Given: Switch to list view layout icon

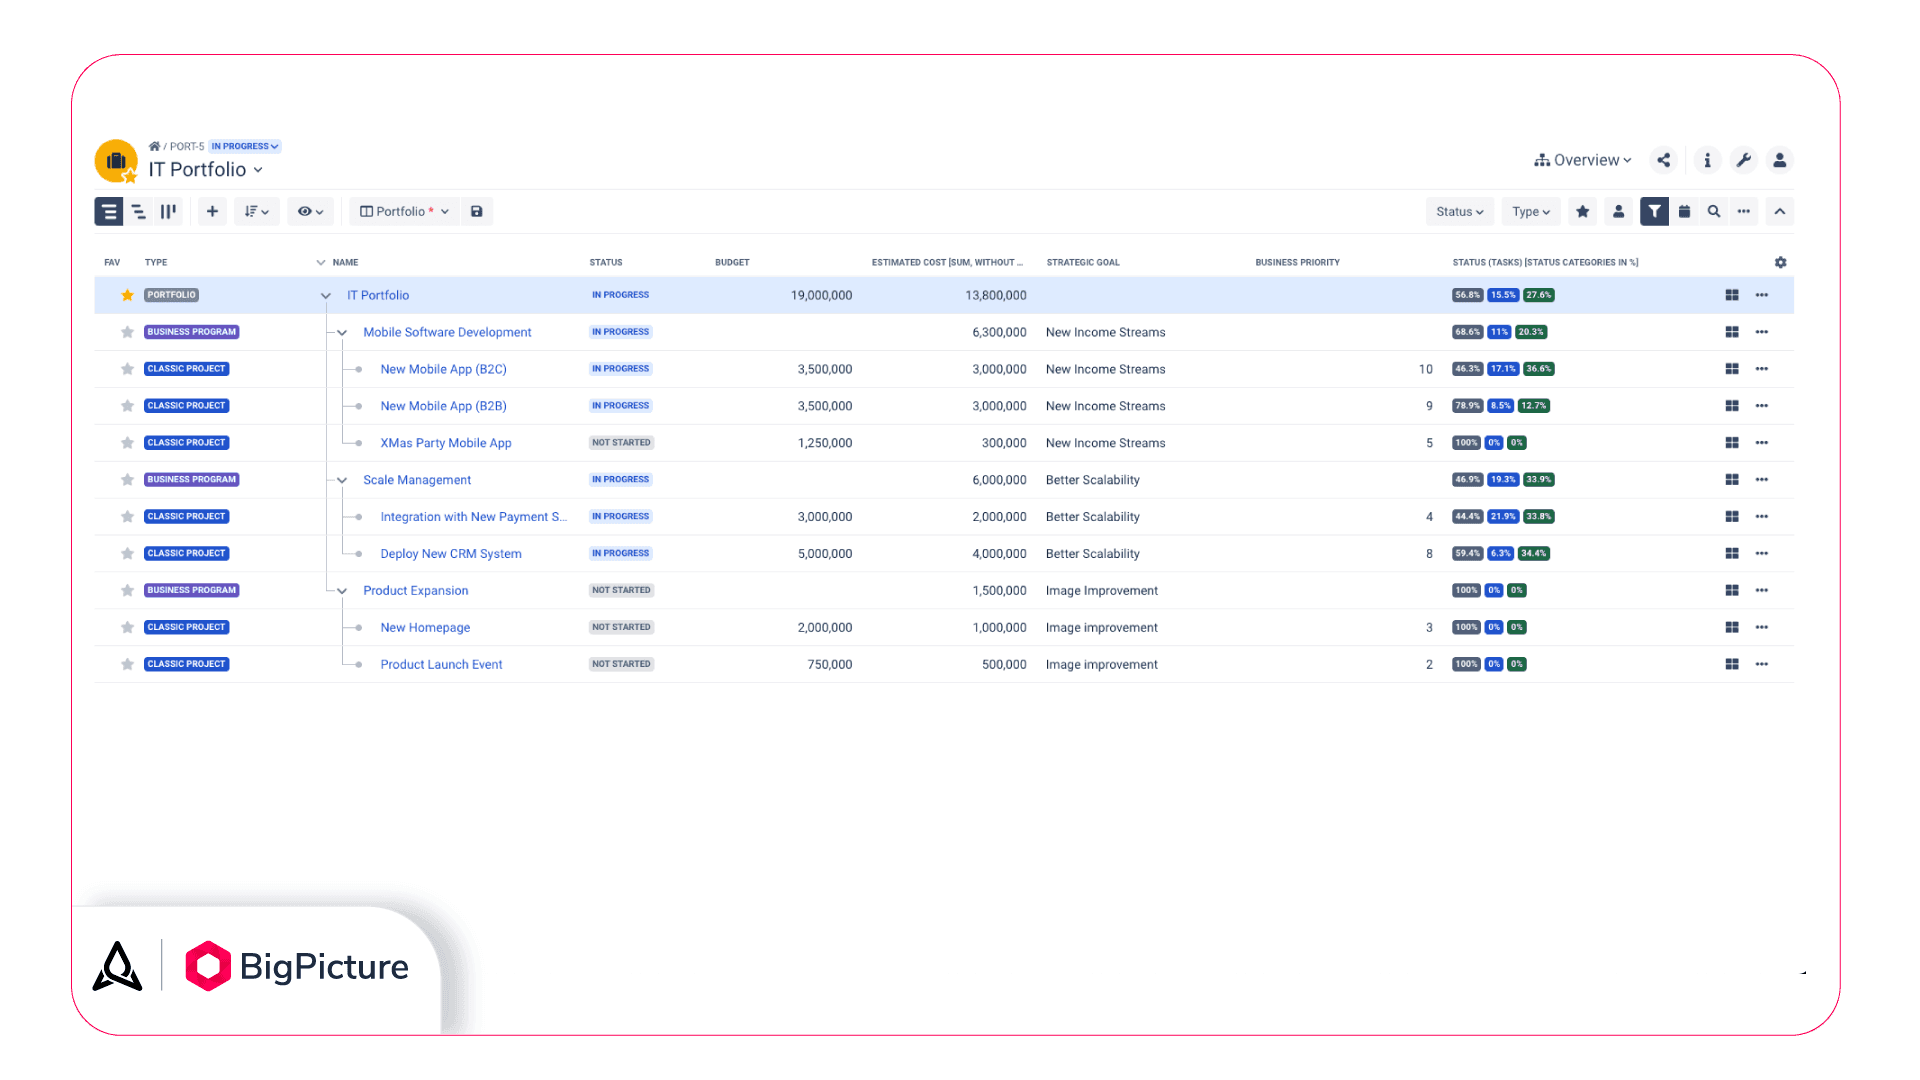Looking at the screenshot, I should 109,211.
